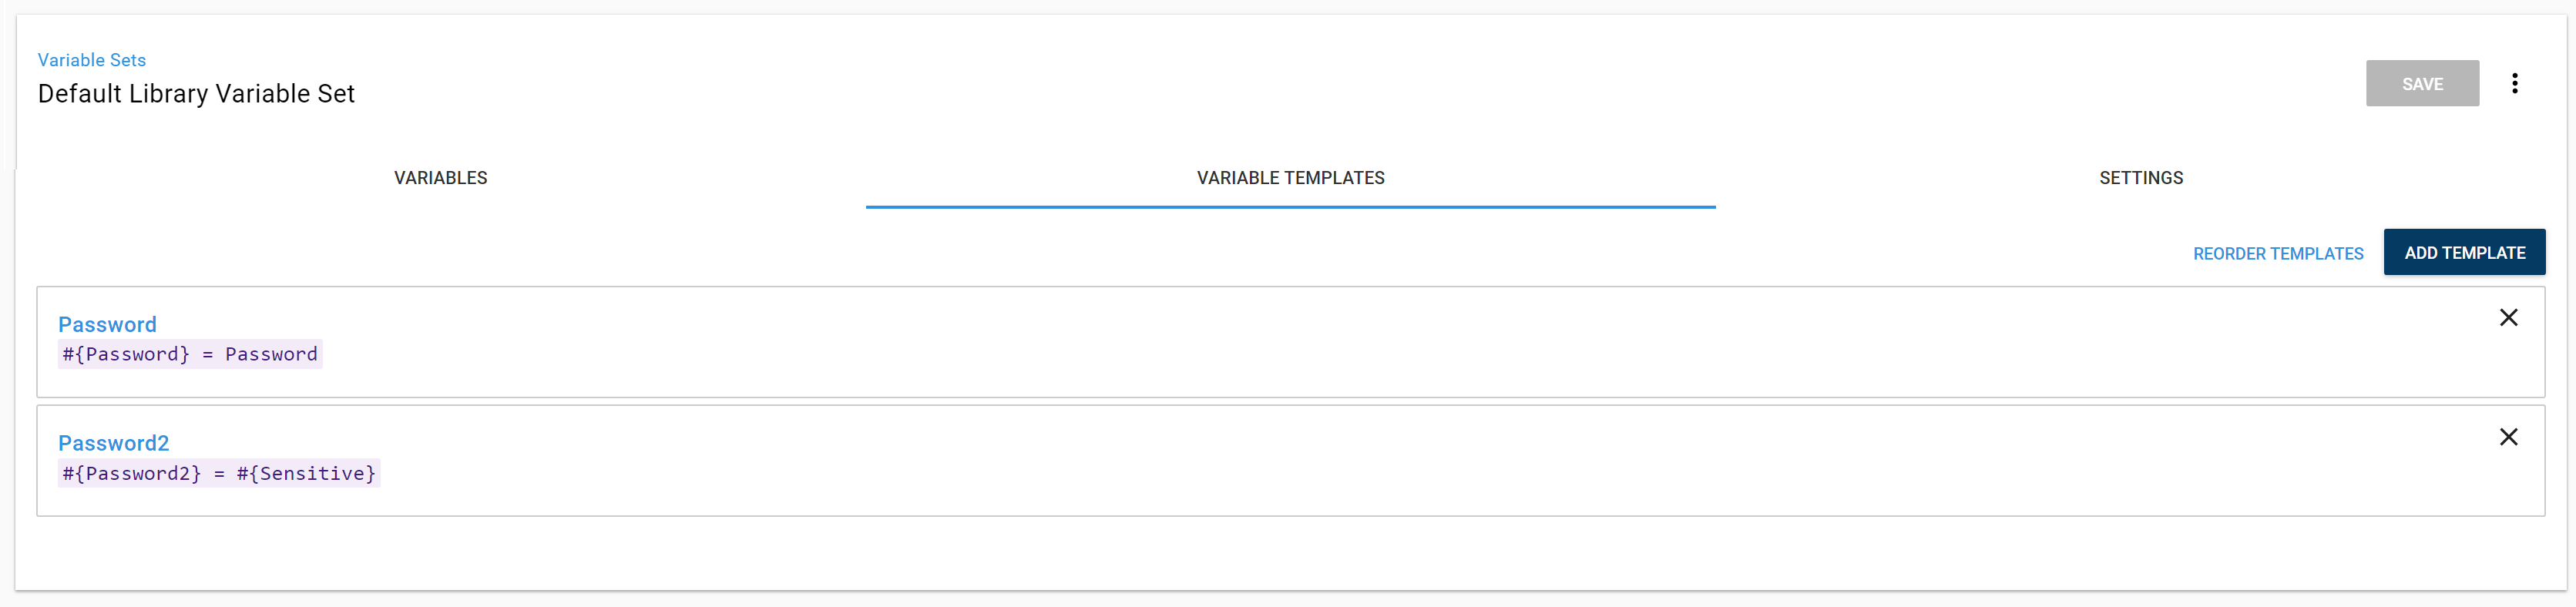Screen dimensions: 2576x607
Task: Stay on the VARIABLE TEMPLATES tab
Action: click(x=1290, y=178)
